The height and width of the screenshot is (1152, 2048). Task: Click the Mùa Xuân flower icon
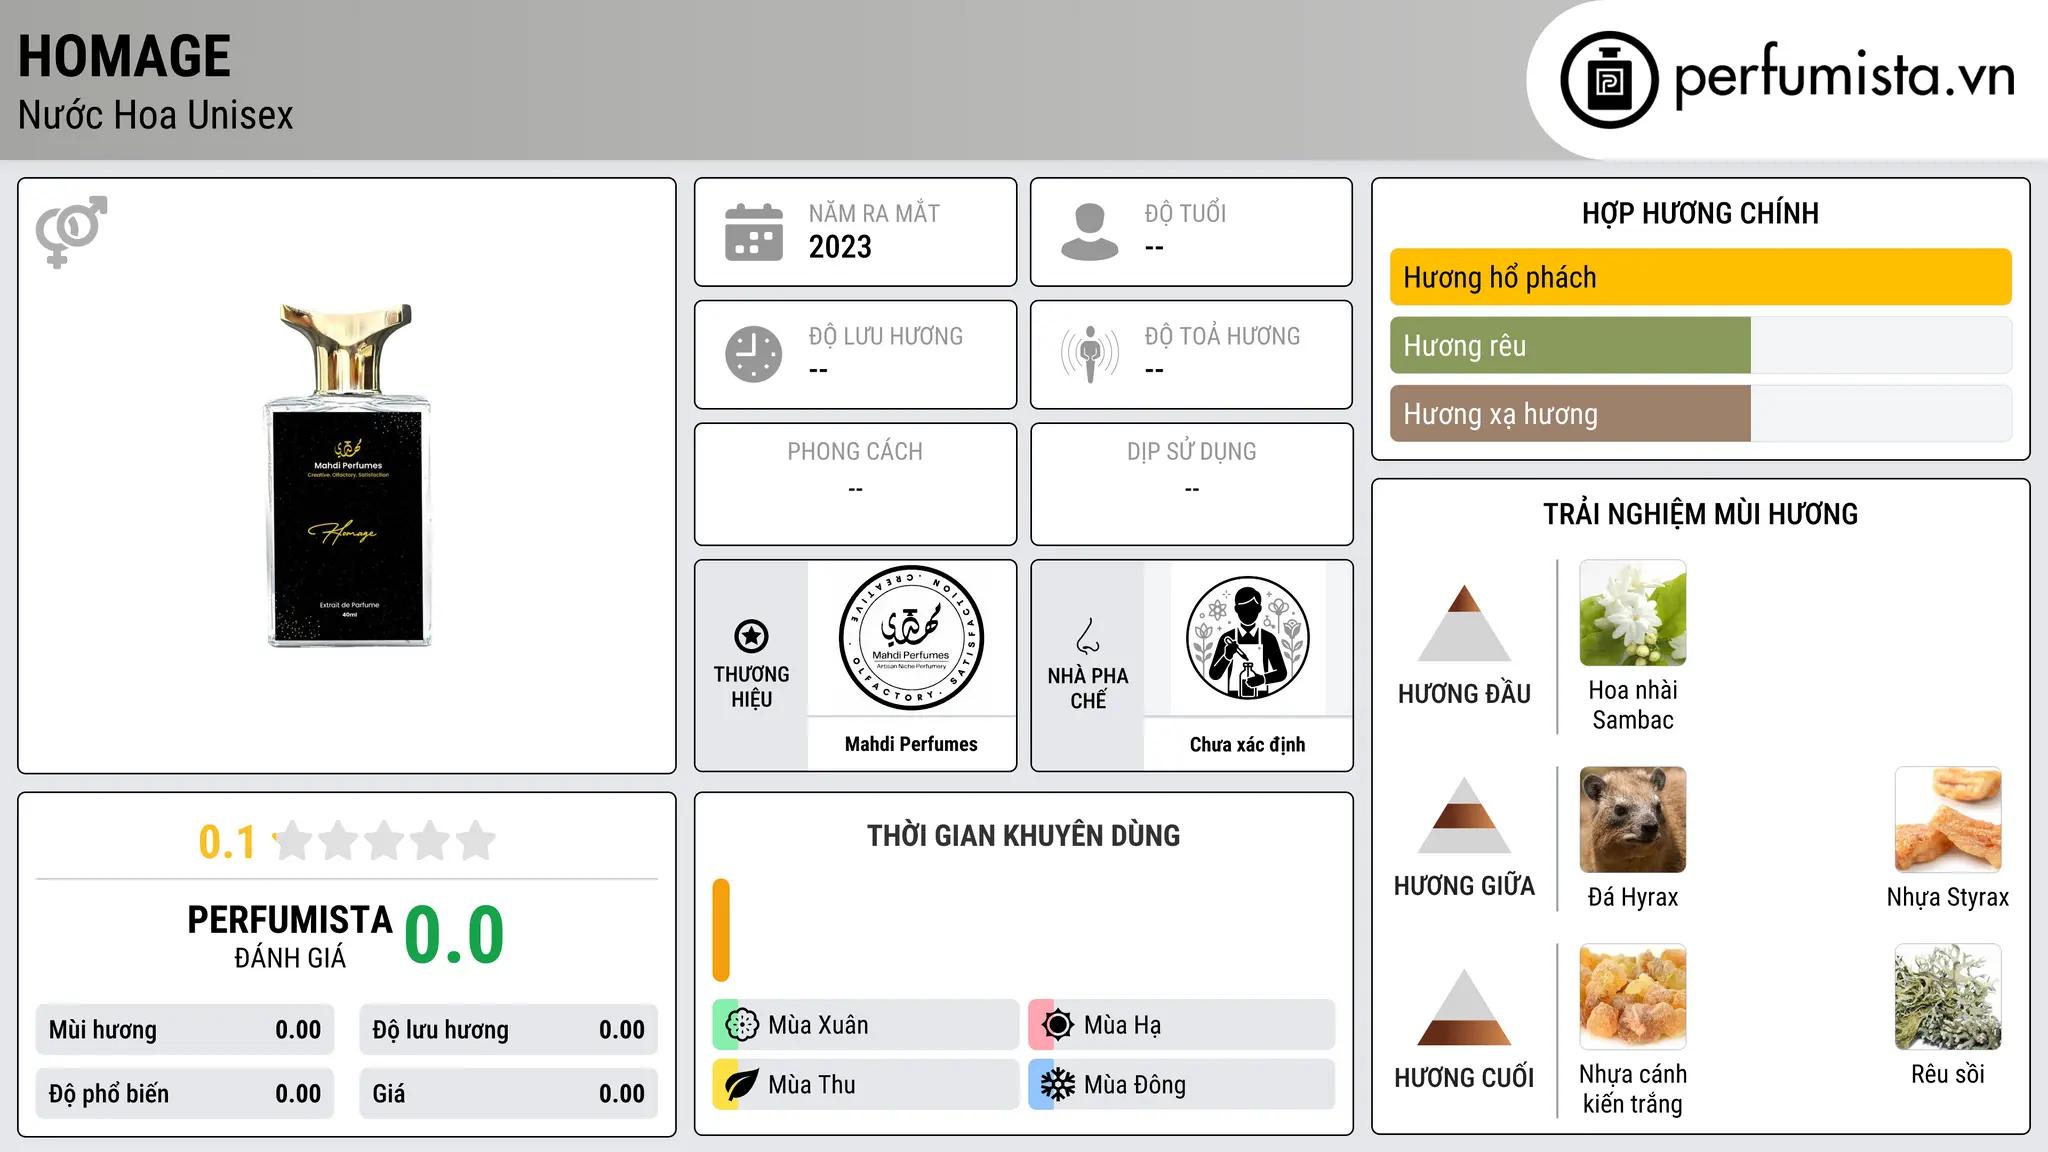coord(742,1025)
